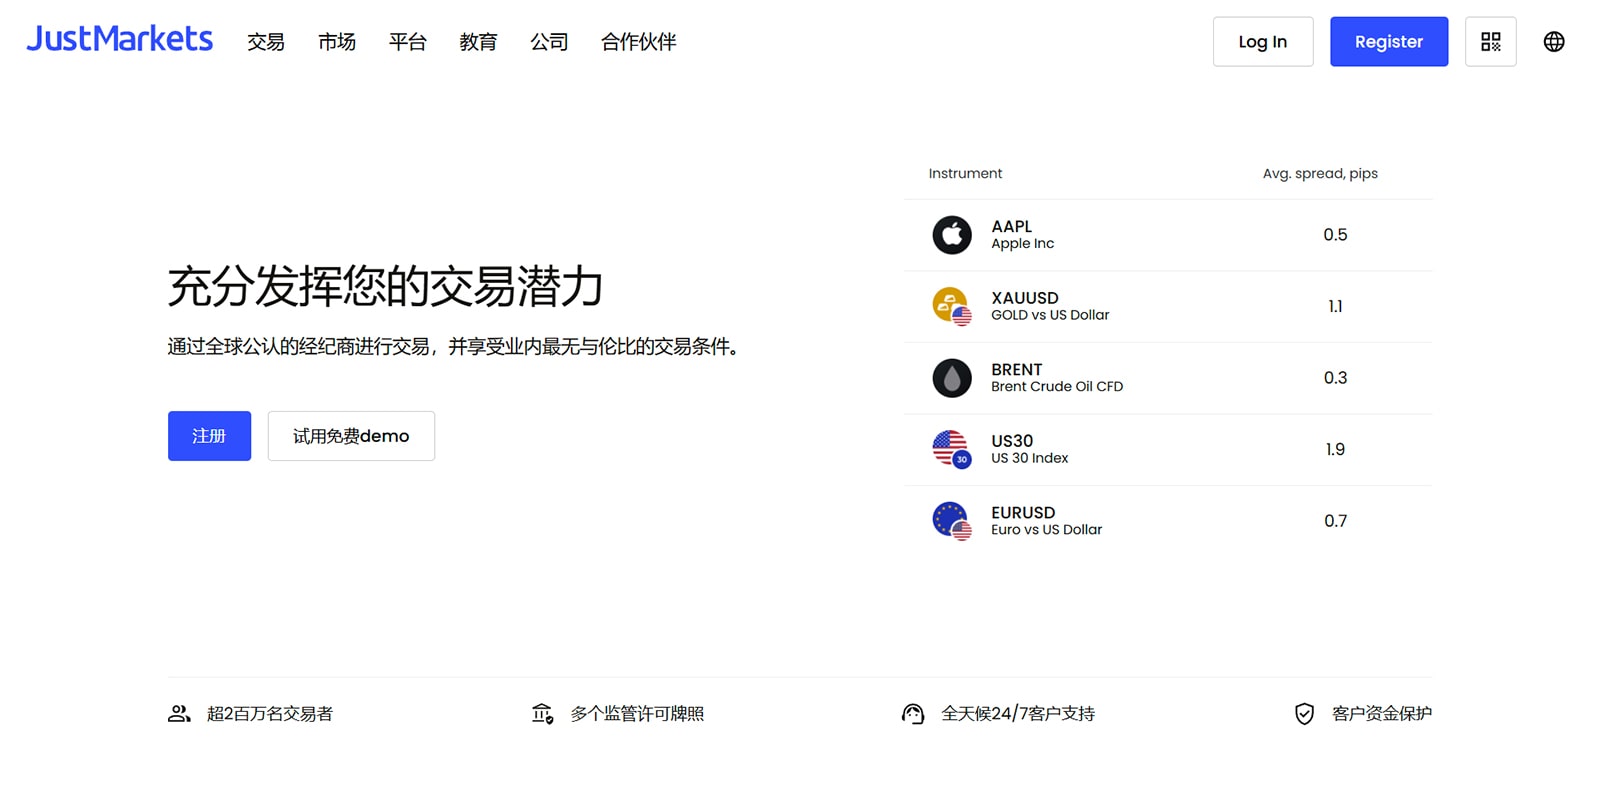Click the Apple Inc description text
This screenshot has width=1600, height=800.
1022,244
